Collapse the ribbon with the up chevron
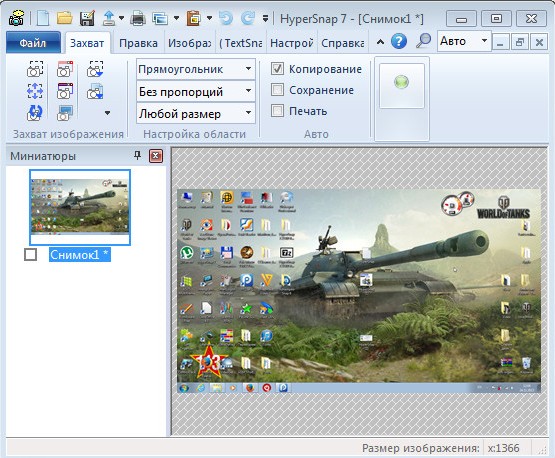Image resolution: width=555 pixels, height=458 pixels. tap(380, 42)
